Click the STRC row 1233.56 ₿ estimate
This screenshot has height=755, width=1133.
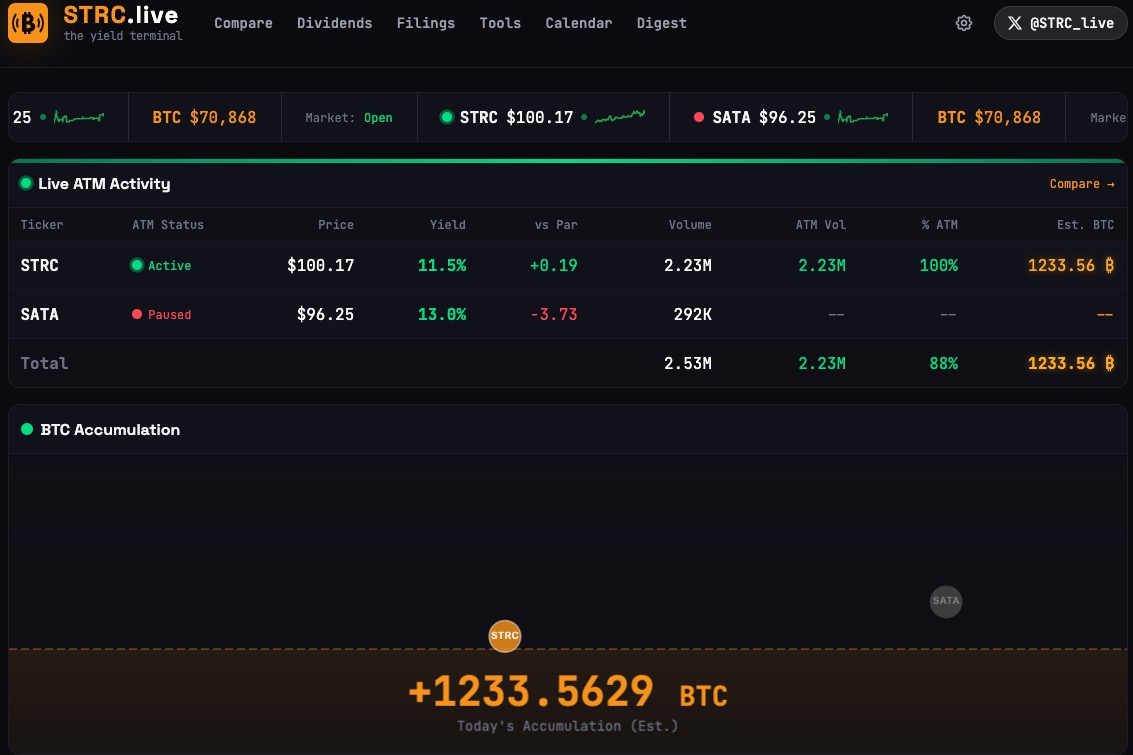(x=1071, y=265)
